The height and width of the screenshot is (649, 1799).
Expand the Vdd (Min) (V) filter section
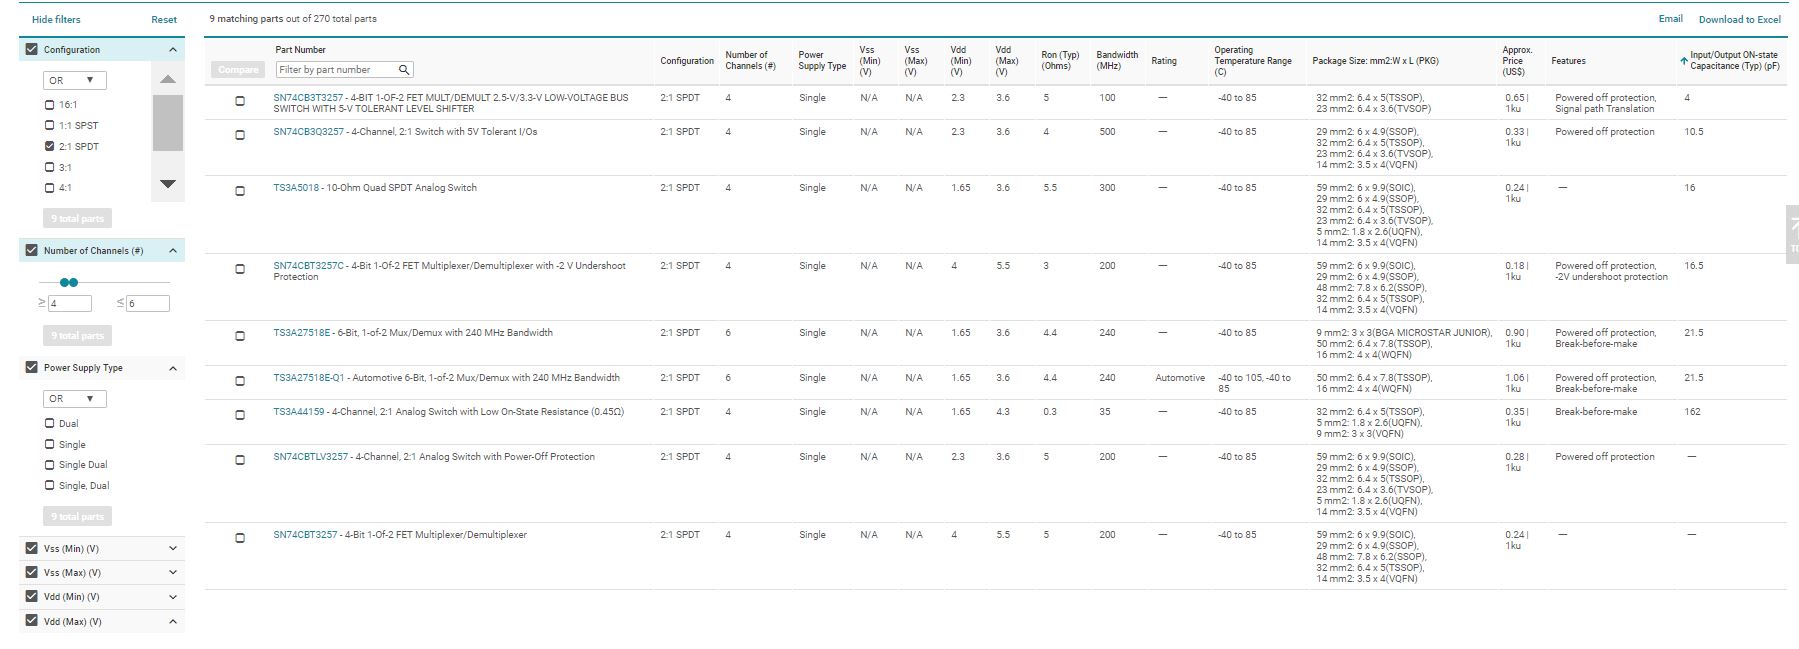coord(173,596)
